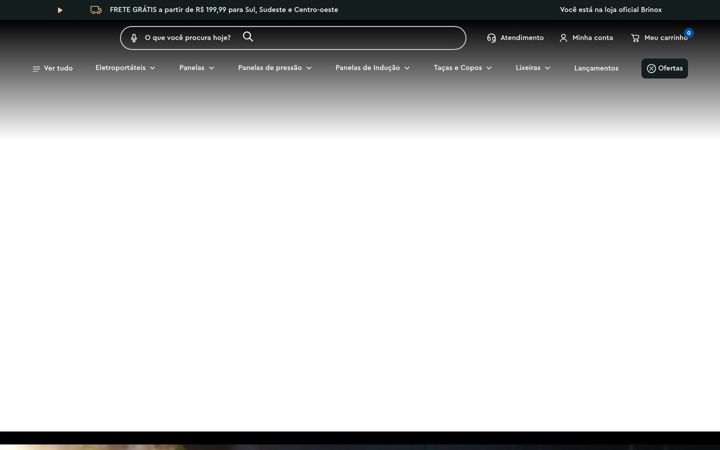This screenshot has width=720, height=450.
Task: Click the user profile icon
Action: coord(563,38)
